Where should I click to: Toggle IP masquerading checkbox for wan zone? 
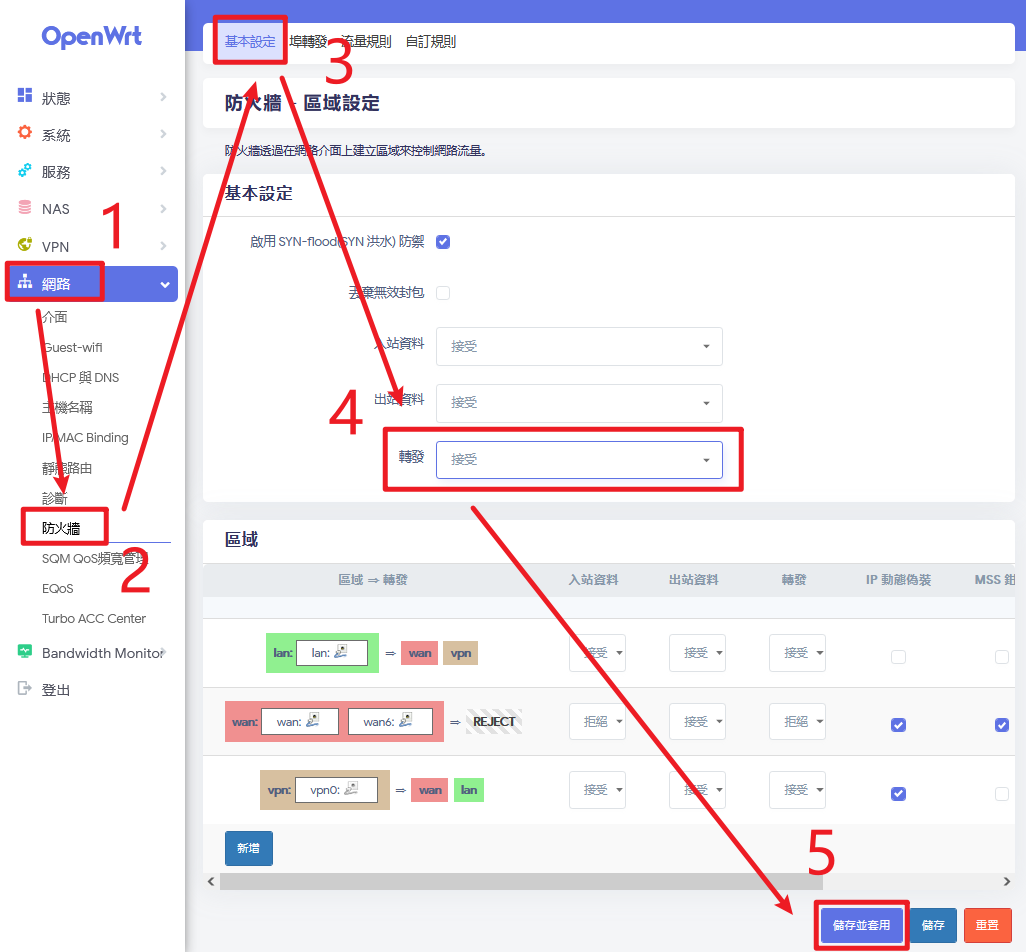pos(898,725)
